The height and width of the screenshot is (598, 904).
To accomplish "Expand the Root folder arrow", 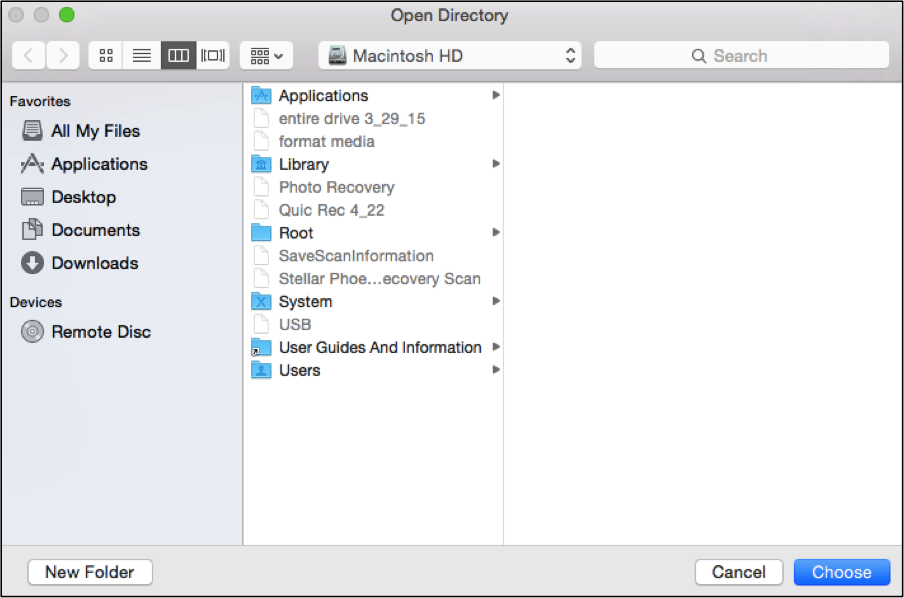I will (x=496, y=232).
